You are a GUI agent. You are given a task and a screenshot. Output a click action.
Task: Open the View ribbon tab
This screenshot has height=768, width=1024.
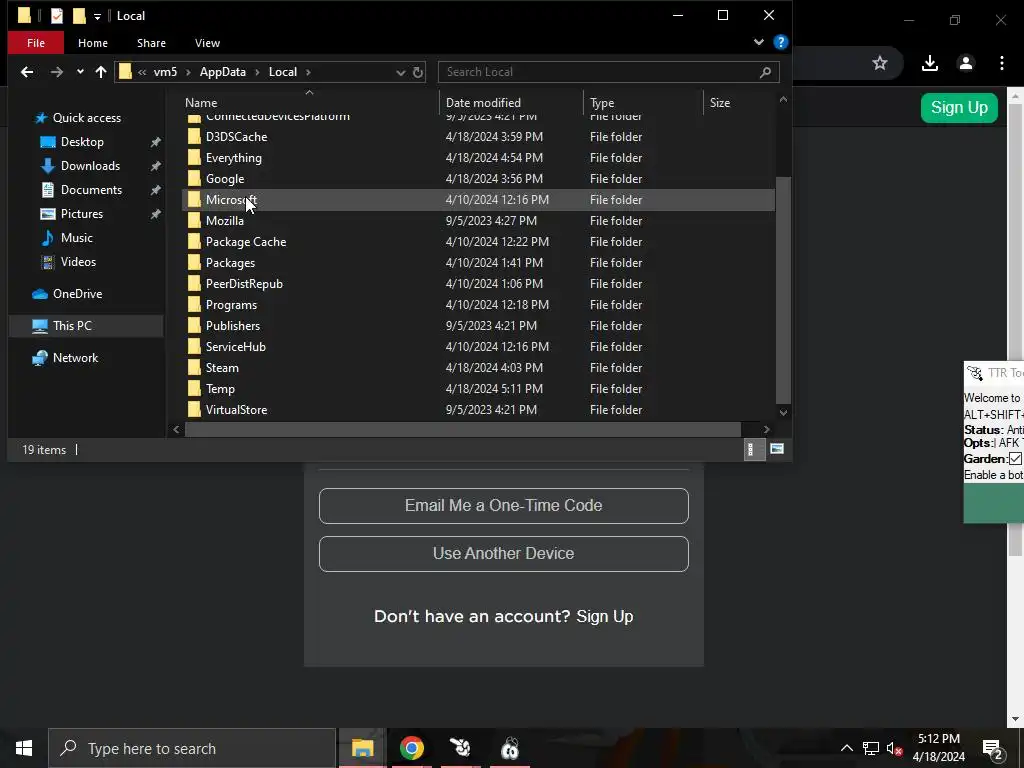pos(207,43)
